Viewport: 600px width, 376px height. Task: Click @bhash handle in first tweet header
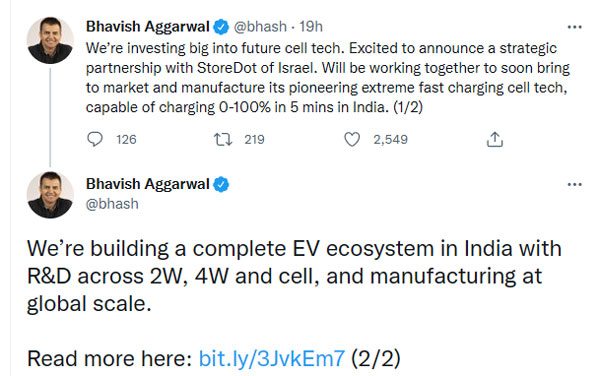pyautogui.click(x=260, y=27)
